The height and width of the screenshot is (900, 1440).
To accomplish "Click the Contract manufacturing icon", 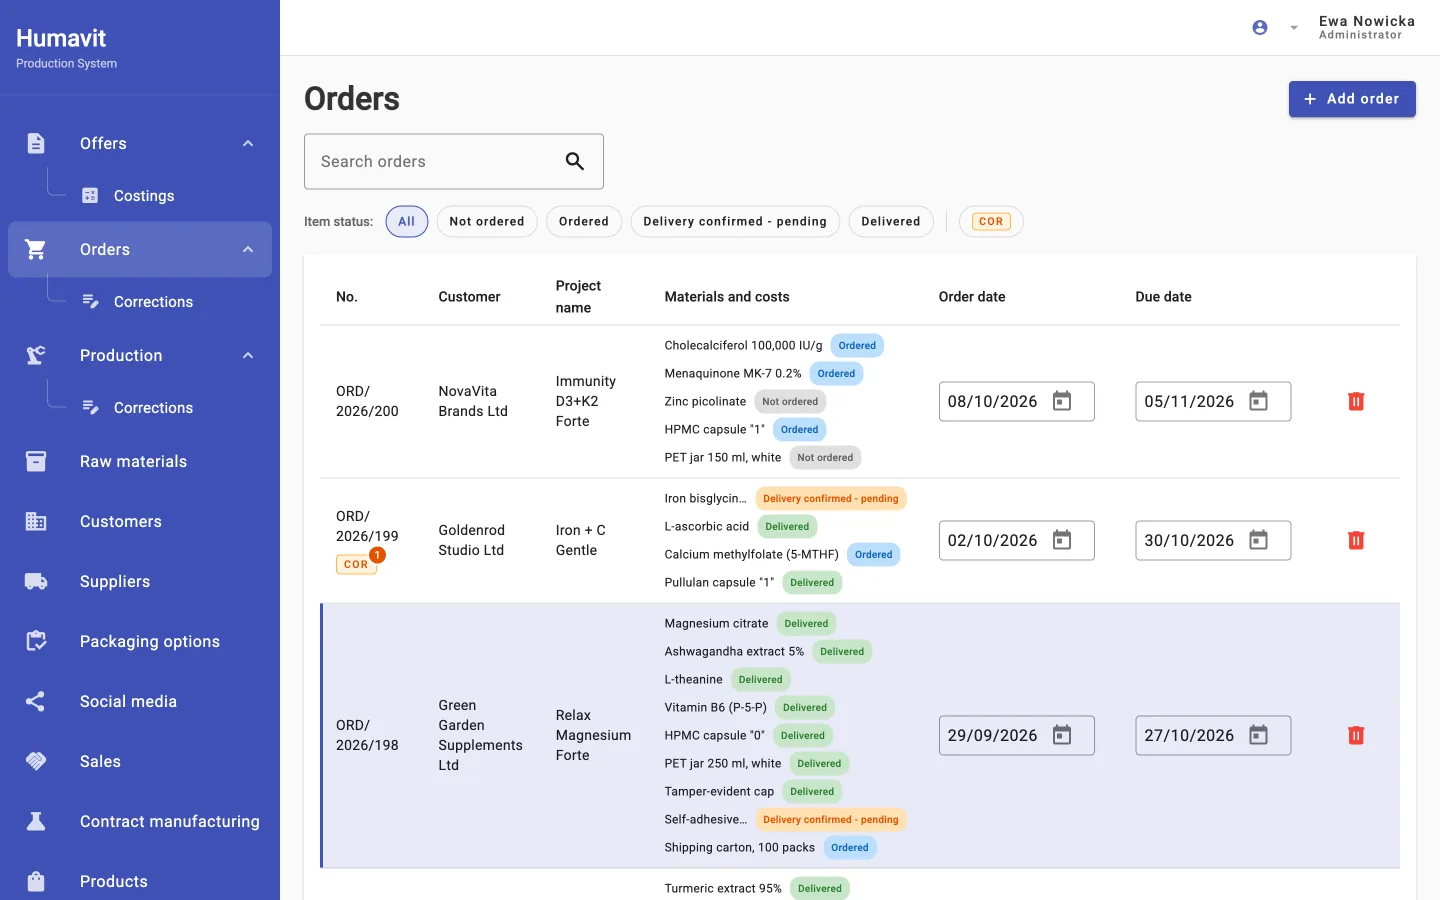I will click(x=36, y=821).
